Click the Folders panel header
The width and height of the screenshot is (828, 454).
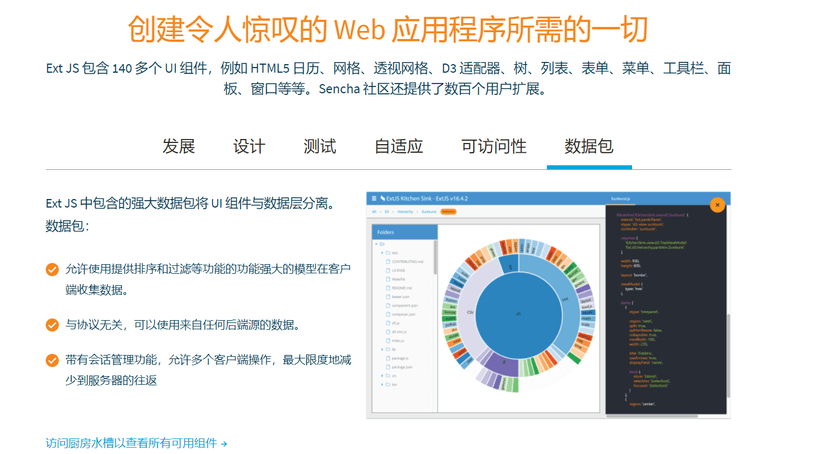(x=404, y=232)
